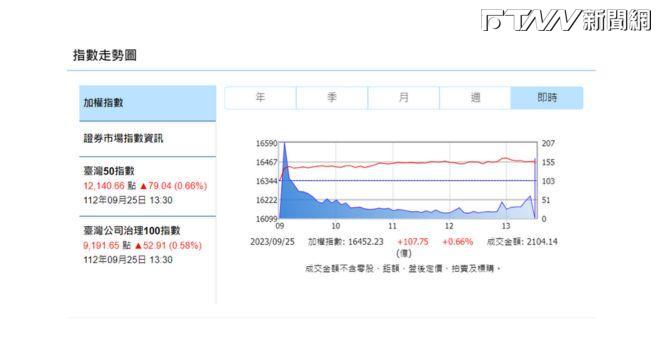Click the +0.66% percent change
This screenshot has height=361, width=660.
point(458,242)
